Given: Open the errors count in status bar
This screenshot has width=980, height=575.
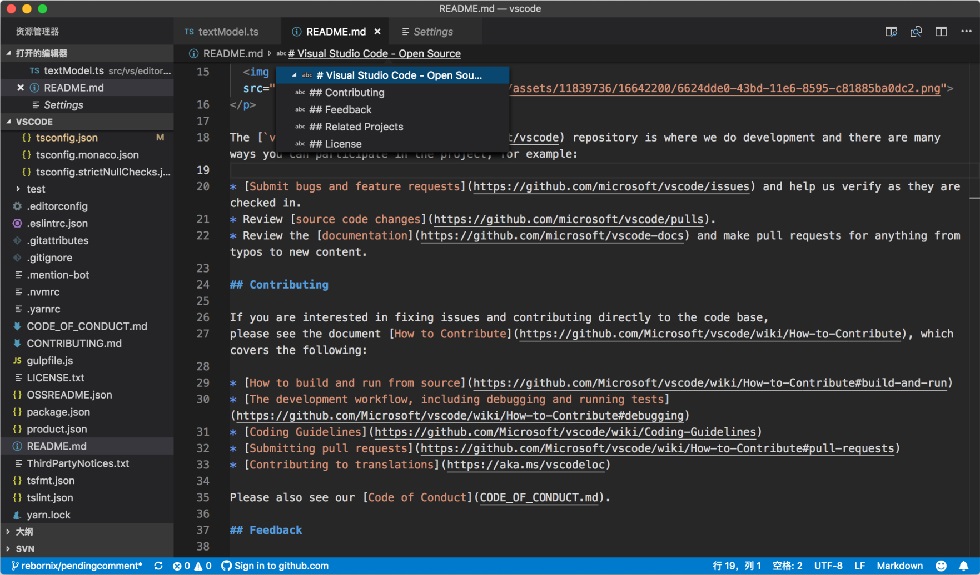Looking at the screenshot, I should tap(181, 566).
